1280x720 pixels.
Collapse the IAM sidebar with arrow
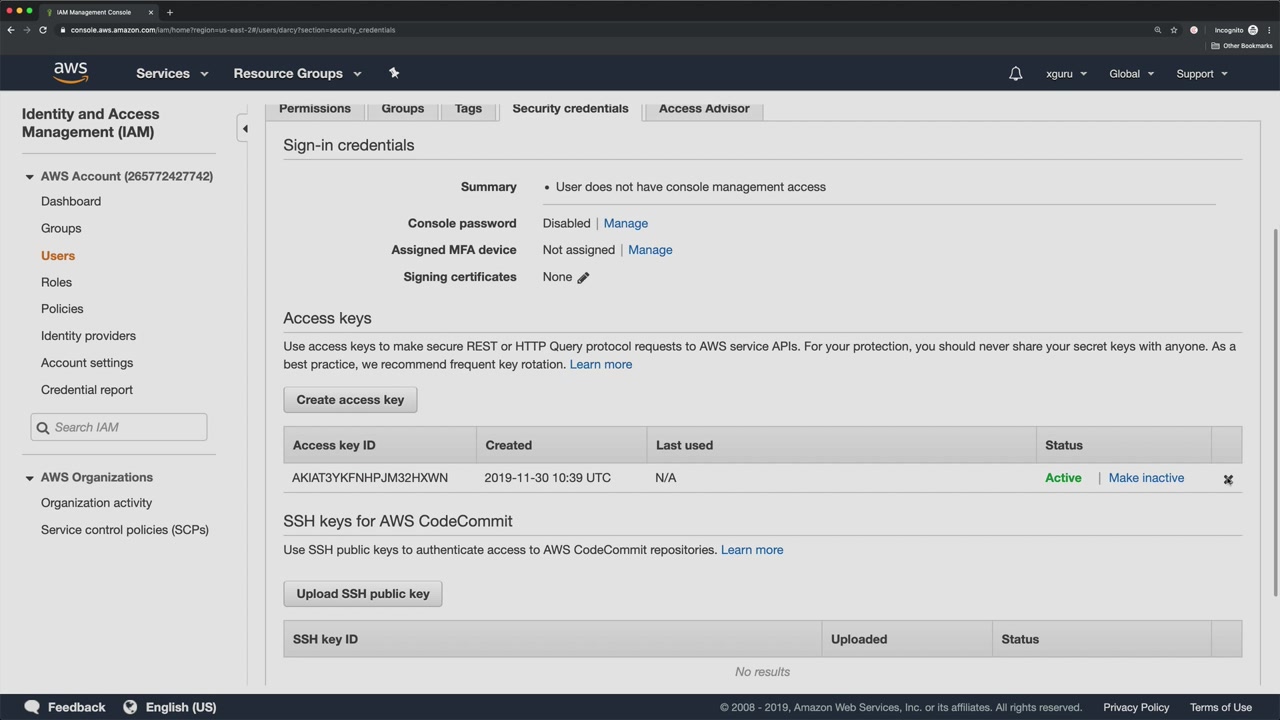point(244,129)
